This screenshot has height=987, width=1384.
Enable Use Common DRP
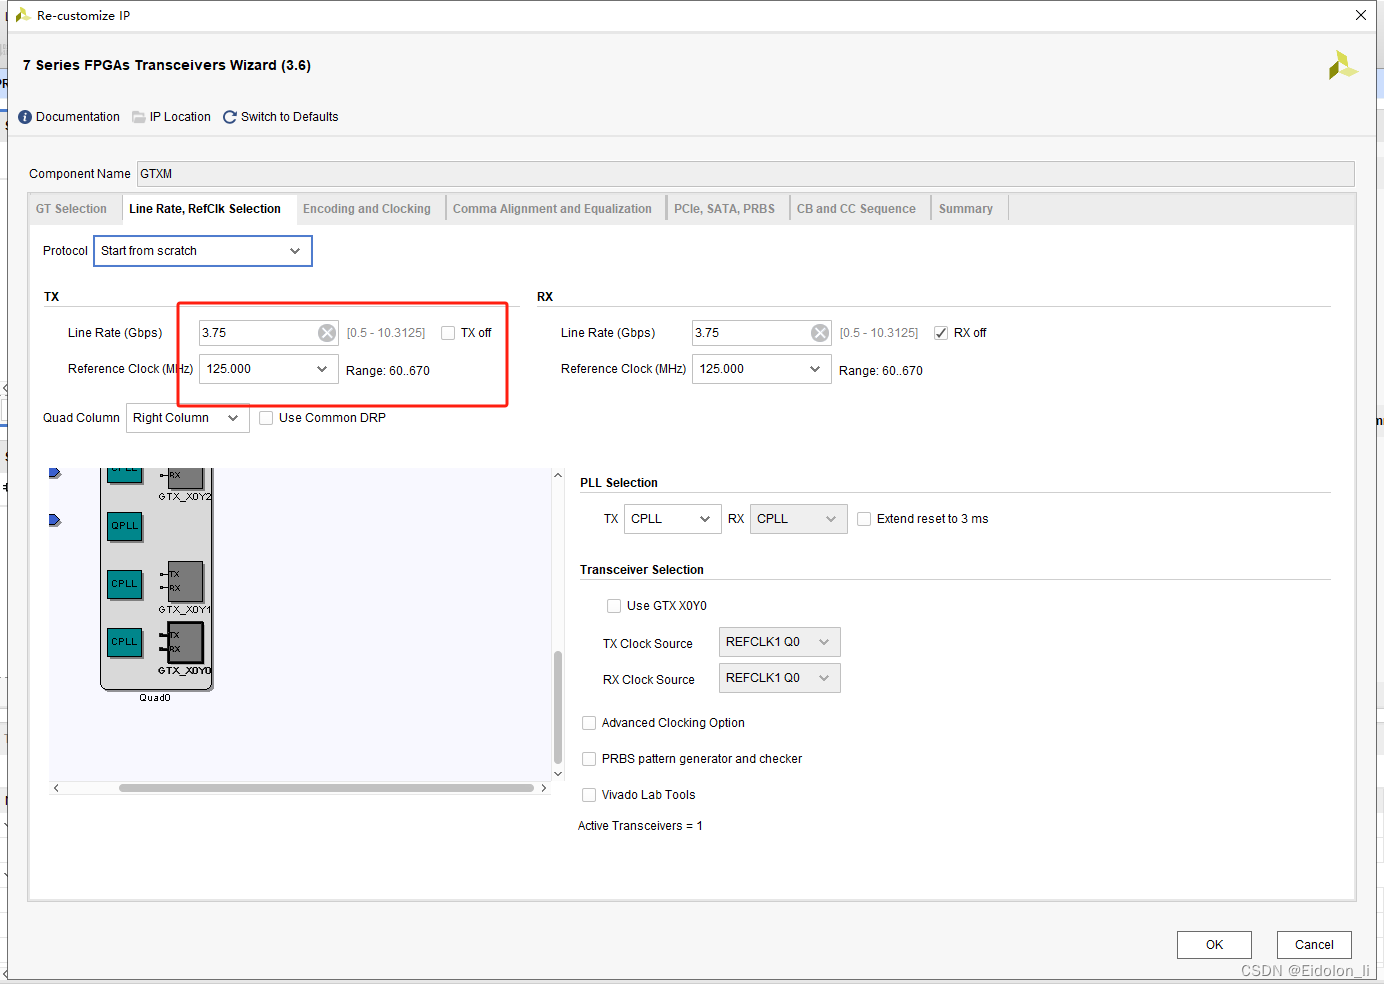click(266, 418)
